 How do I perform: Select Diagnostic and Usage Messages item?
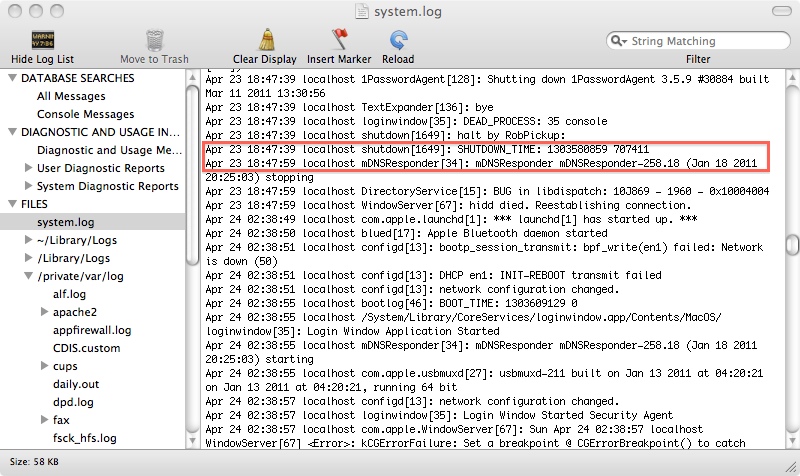coord(109,150)
